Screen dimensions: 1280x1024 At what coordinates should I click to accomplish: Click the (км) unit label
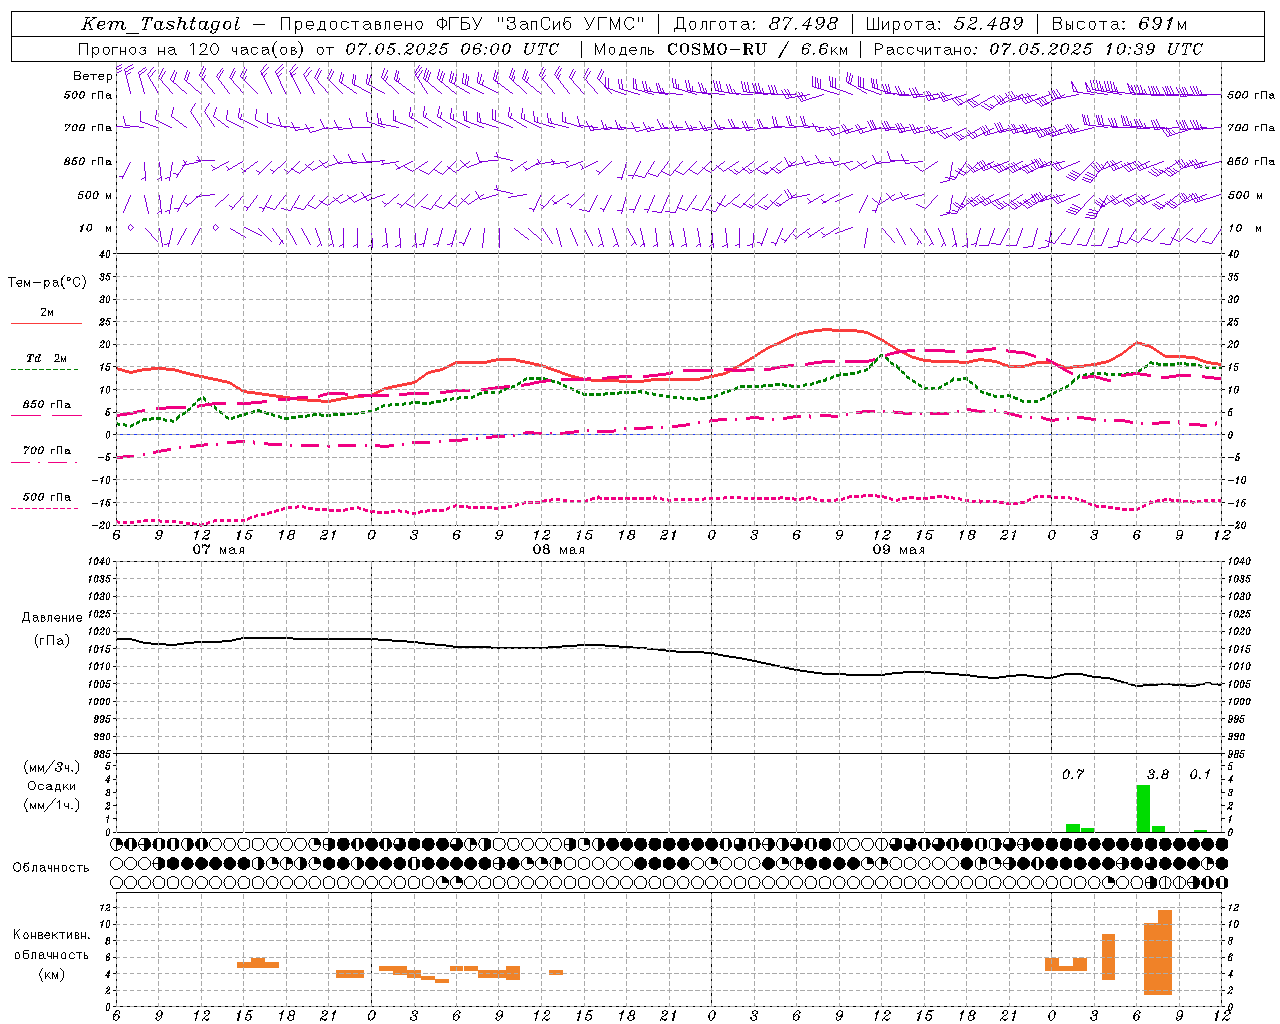(51, 974)
